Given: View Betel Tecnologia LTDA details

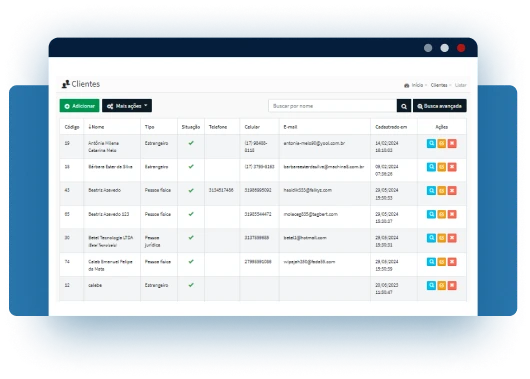Looking at the screenshot, I should pos(431,238).
